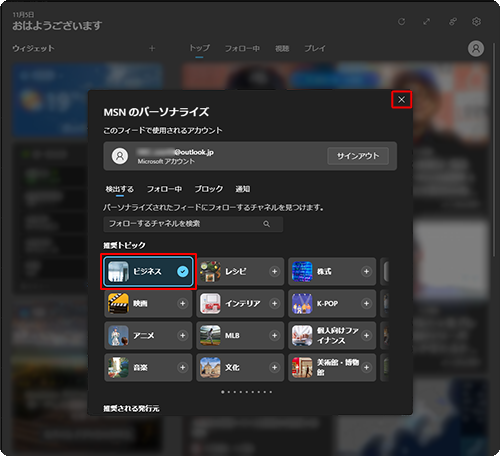Screen dimensions: 500x456
Task: Follow 音楽 topic plus icon
Action: coord(182,368)
